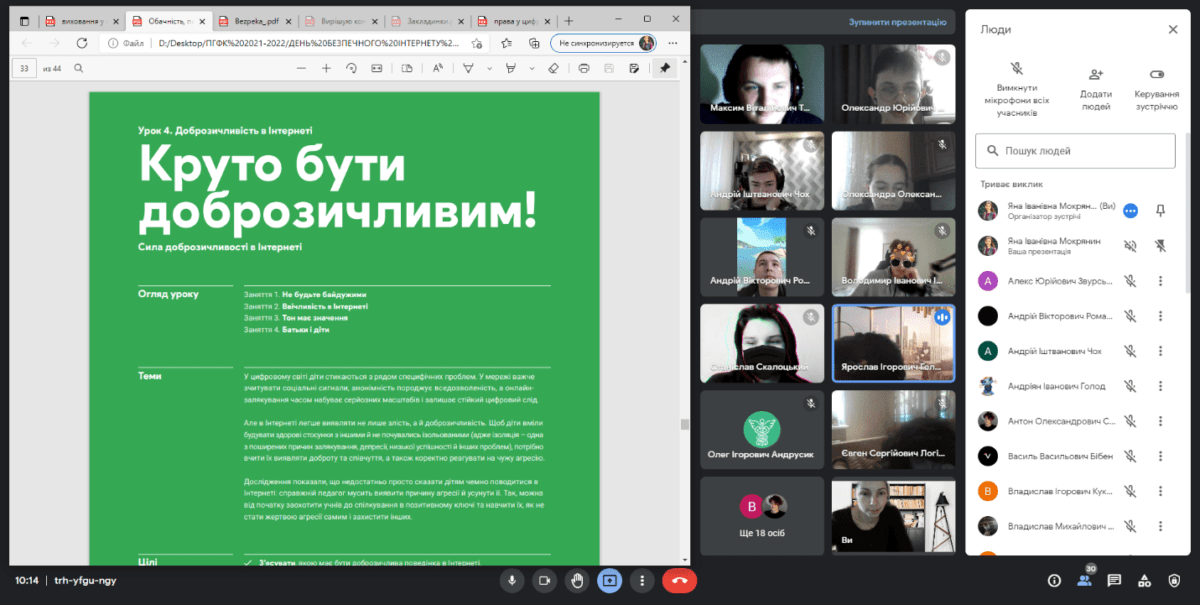1200x605 pixels.
Task: Click the red leave call button
Action: (679, 580)
